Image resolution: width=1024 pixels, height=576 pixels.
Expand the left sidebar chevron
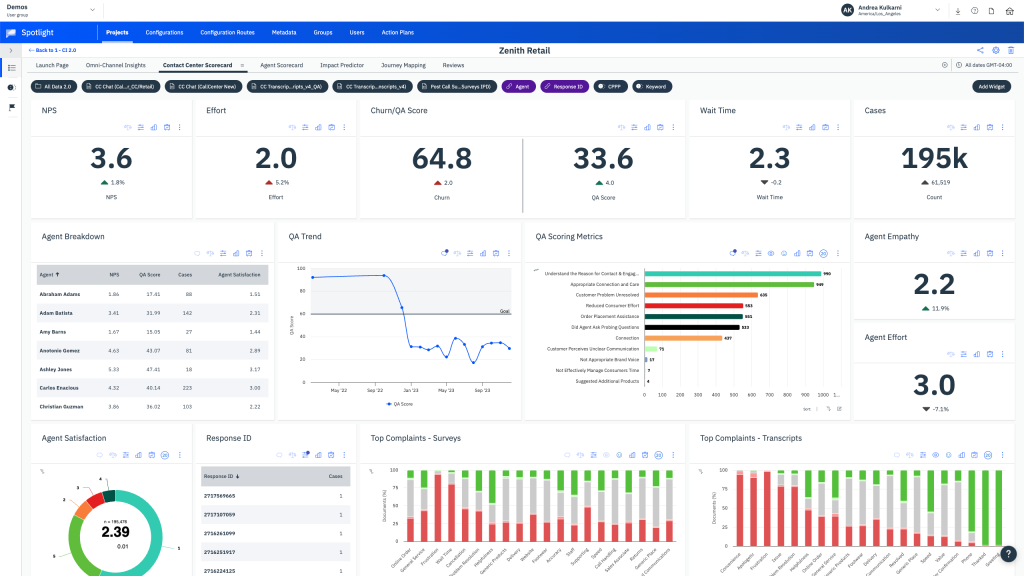point(11,50)
